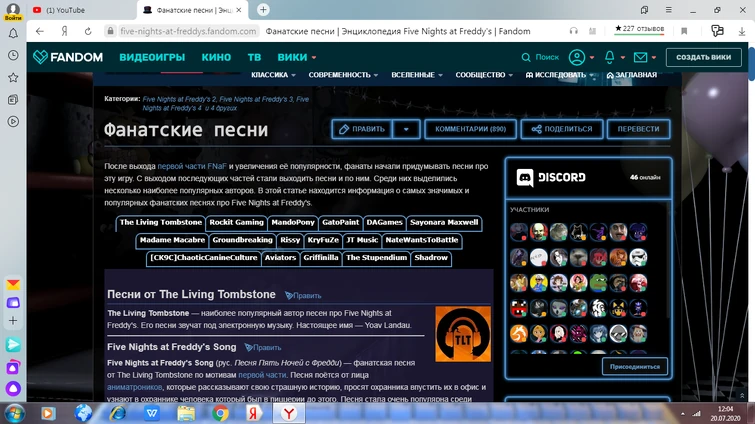Close the Fandom browser tab
755x424 pixels.
(239, 10)
